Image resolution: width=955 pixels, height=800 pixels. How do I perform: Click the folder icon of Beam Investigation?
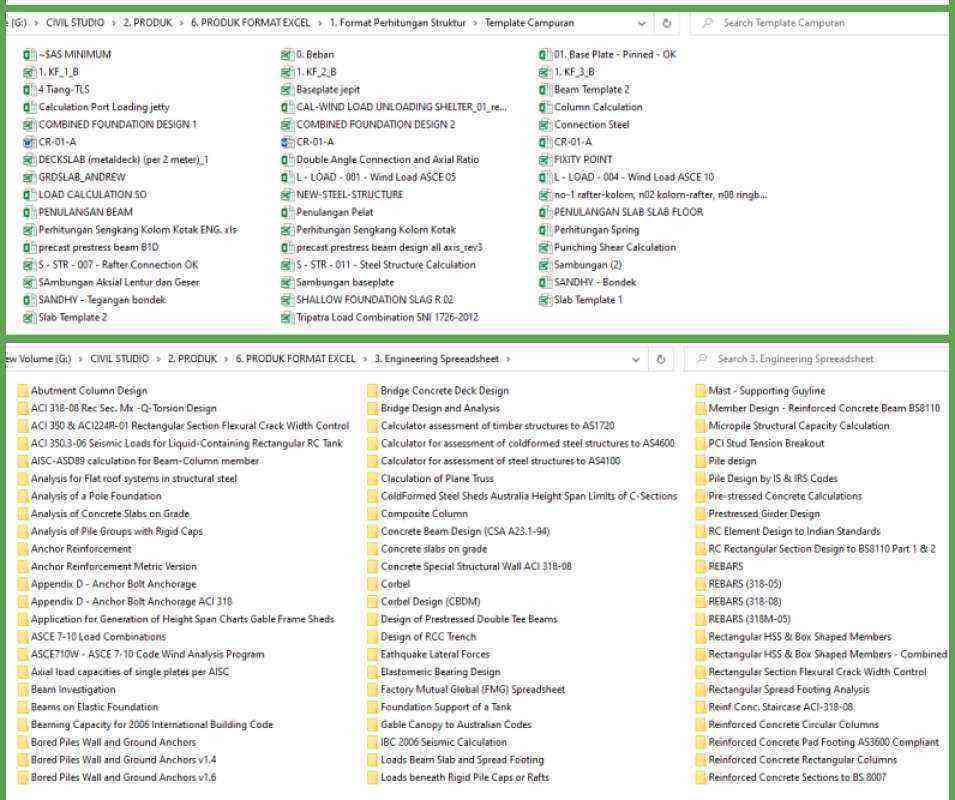click(23, 690)
